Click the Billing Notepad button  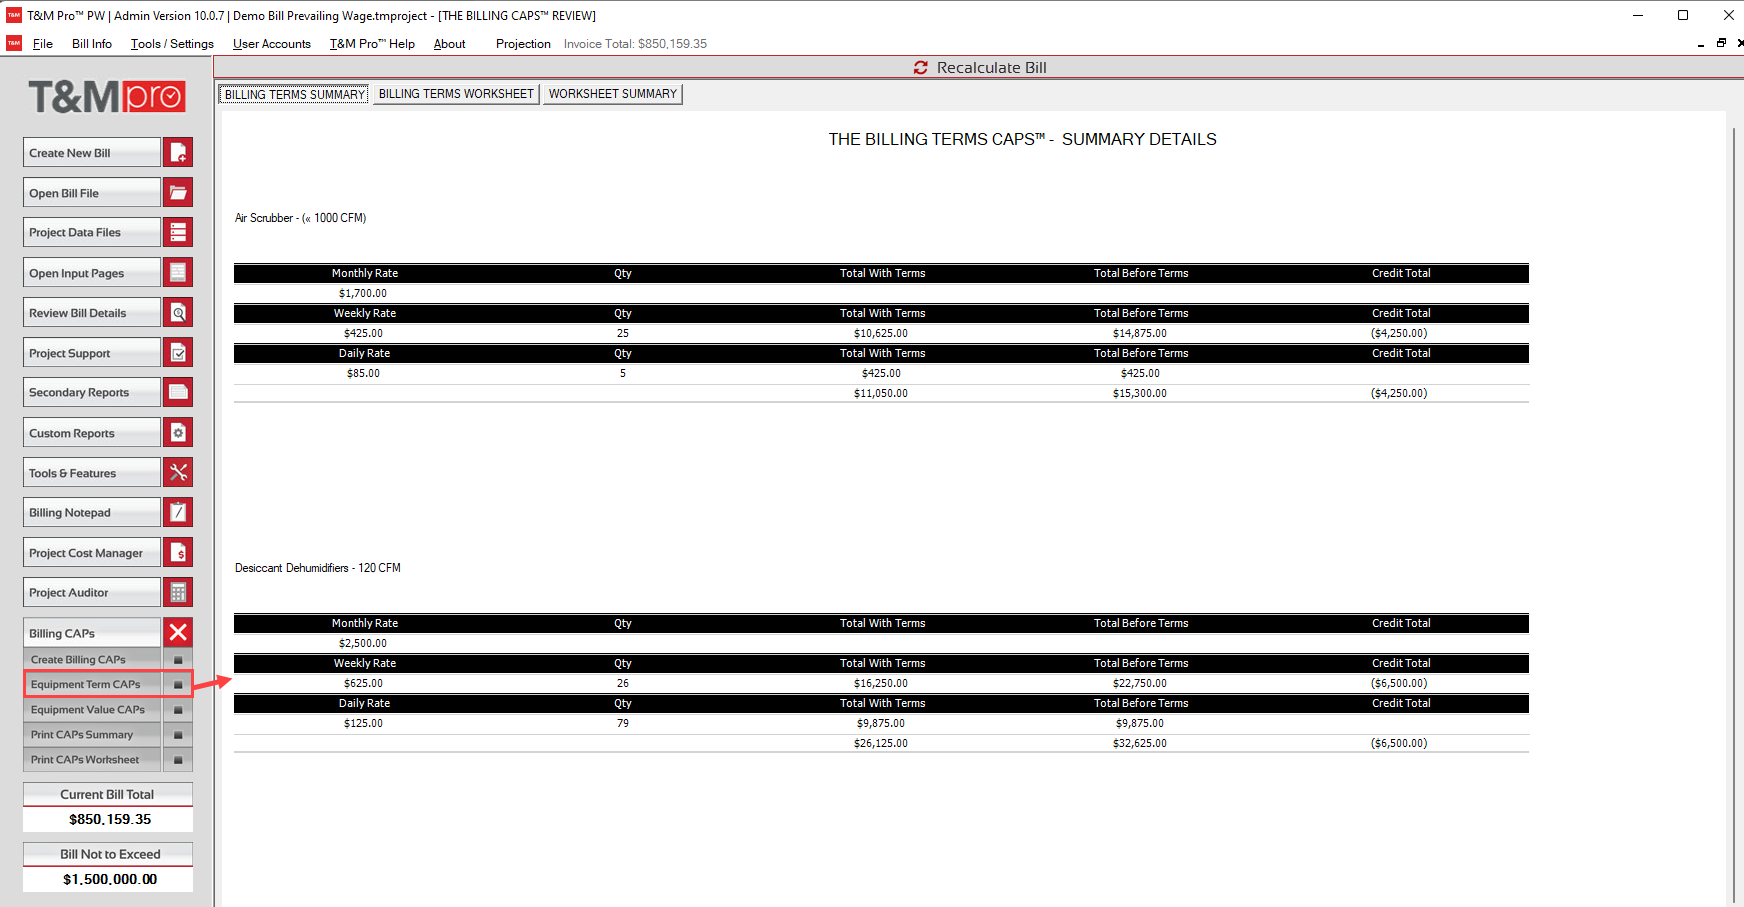[92, 512]
